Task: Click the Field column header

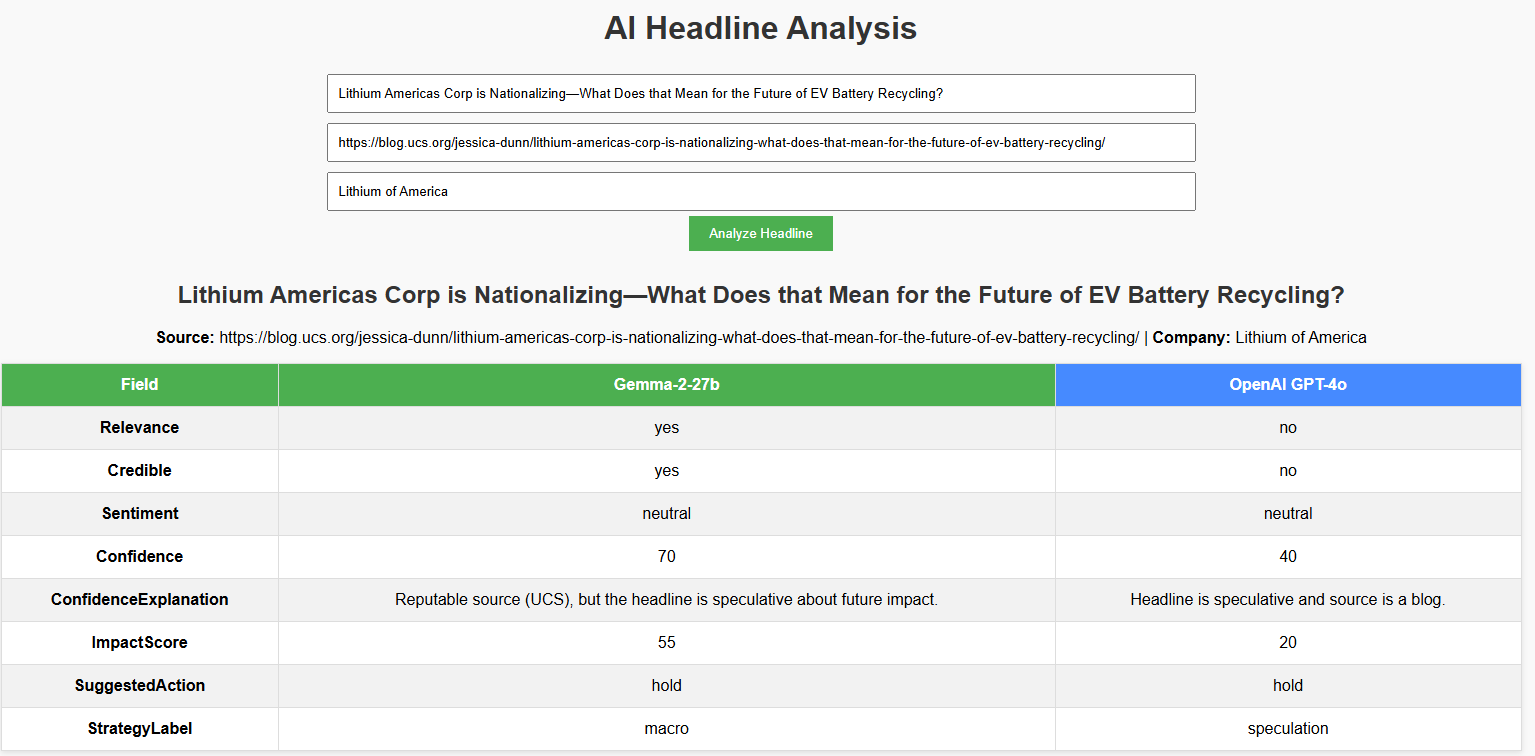Action: pos(140,385)
